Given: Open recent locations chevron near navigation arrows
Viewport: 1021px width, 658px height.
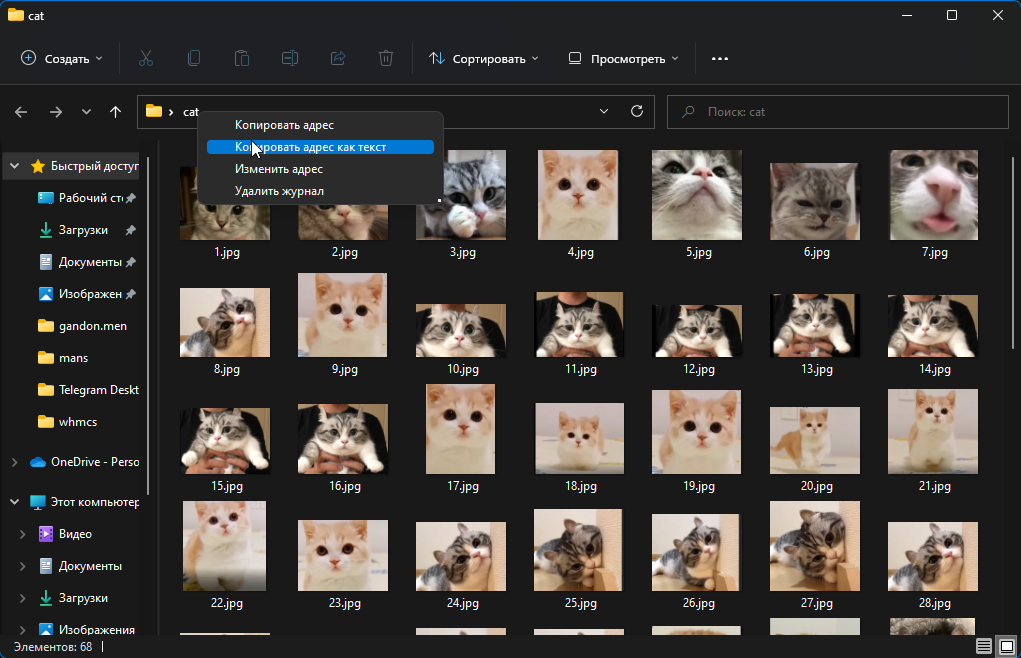Looking at the screenshot, I should (x=86, y=112).
